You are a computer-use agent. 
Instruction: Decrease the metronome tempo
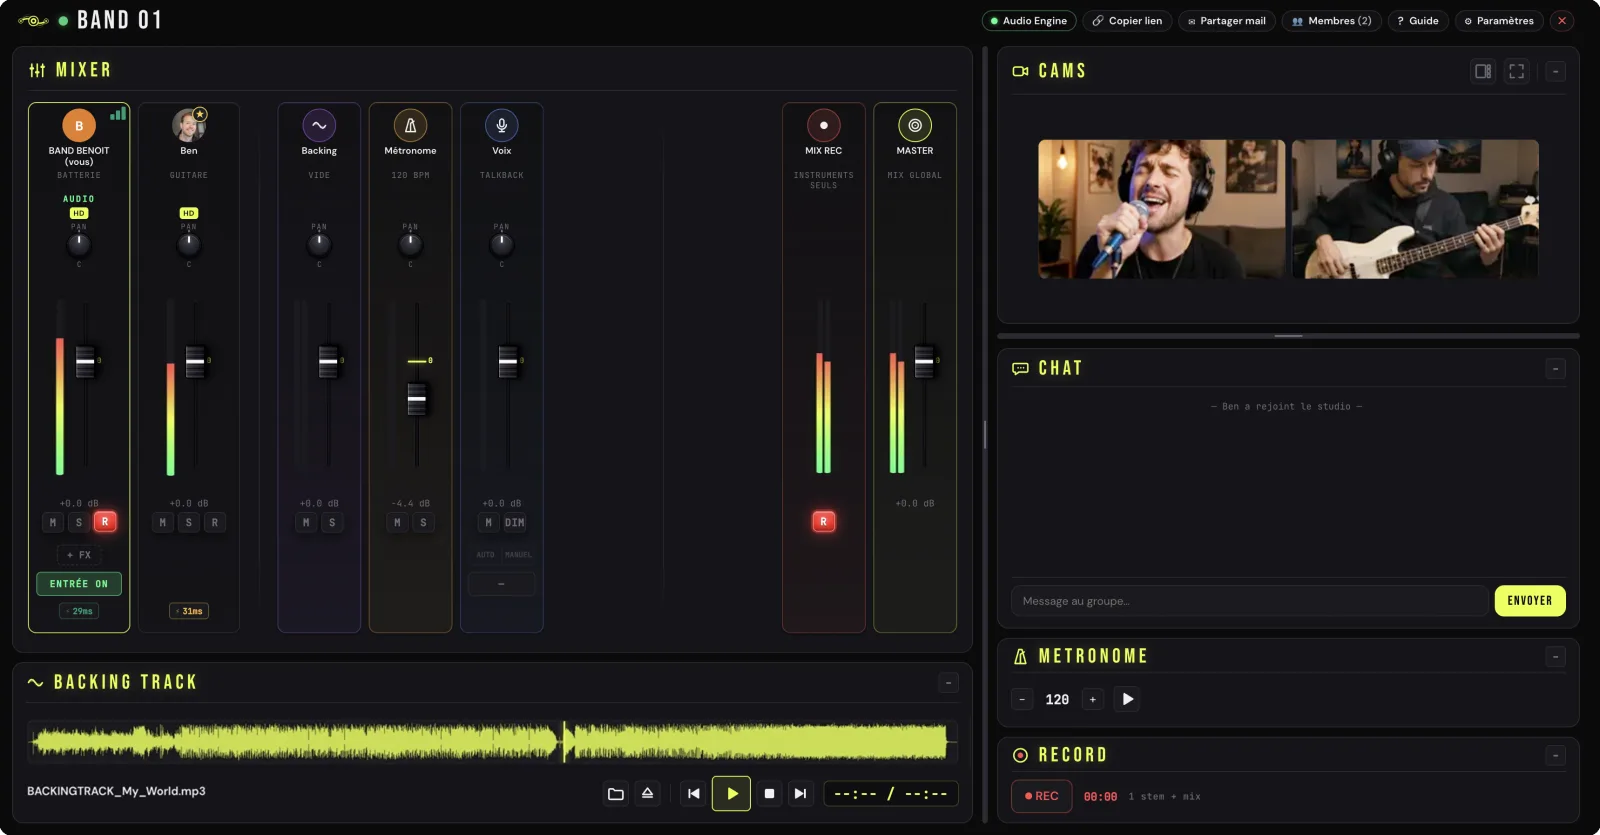(x=1022, y=699)
